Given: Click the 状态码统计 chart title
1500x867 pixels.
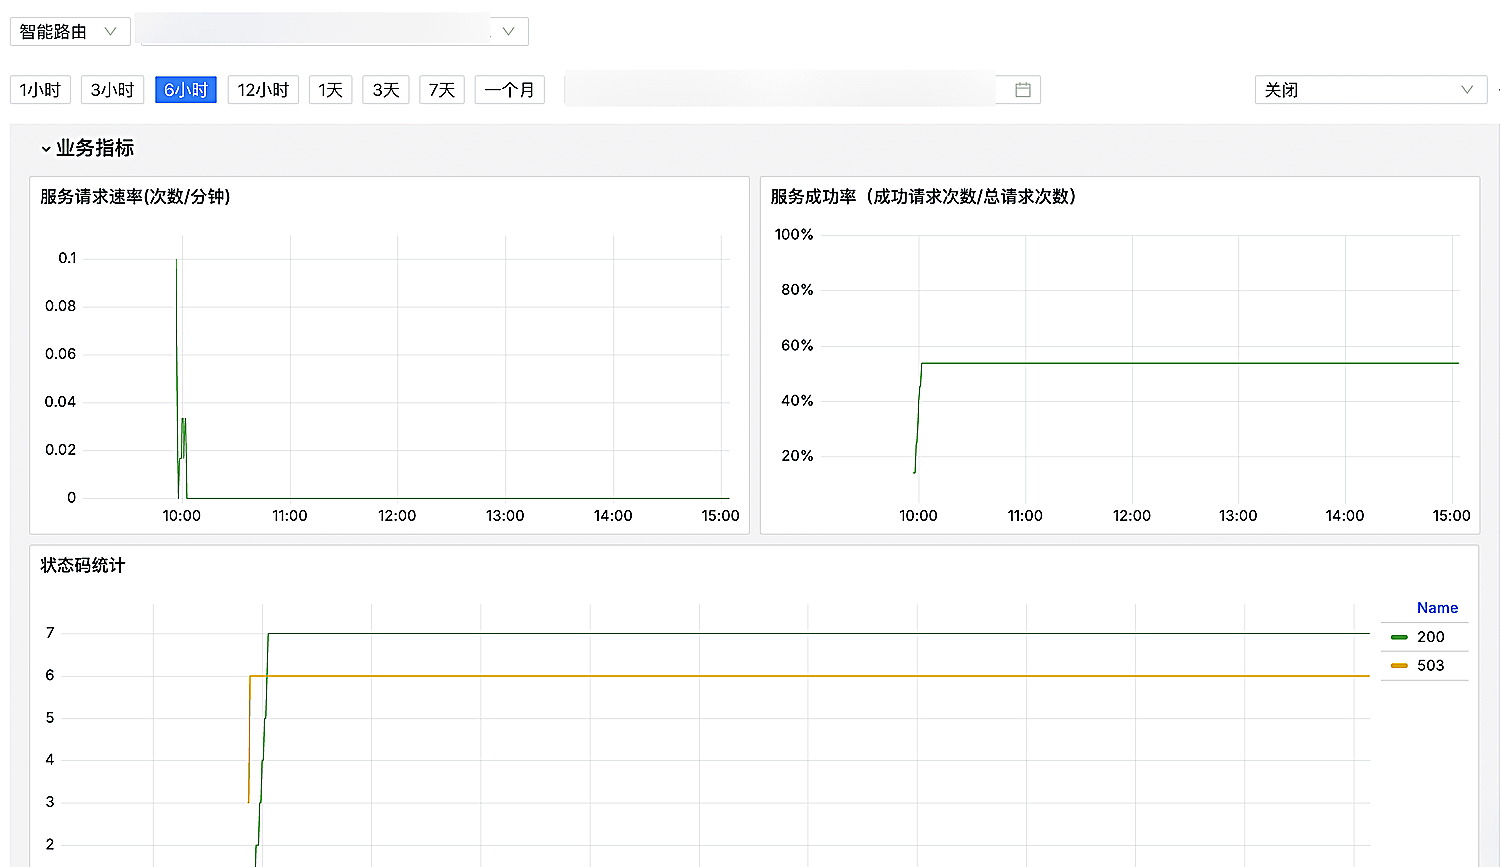Looking at the screenshot, I should point(83,566).
